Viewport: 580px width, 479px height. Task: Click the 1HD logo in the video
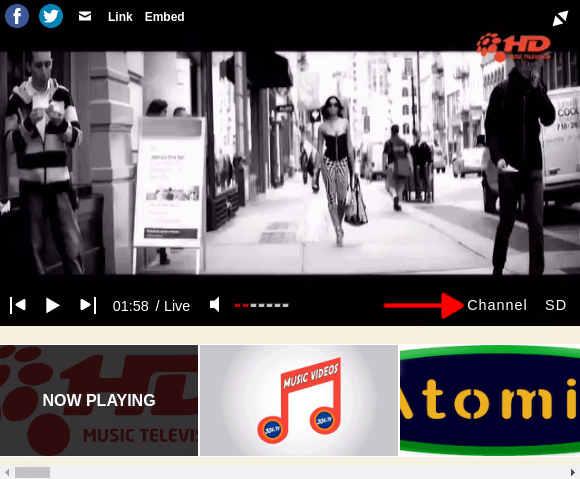(514, 47)
